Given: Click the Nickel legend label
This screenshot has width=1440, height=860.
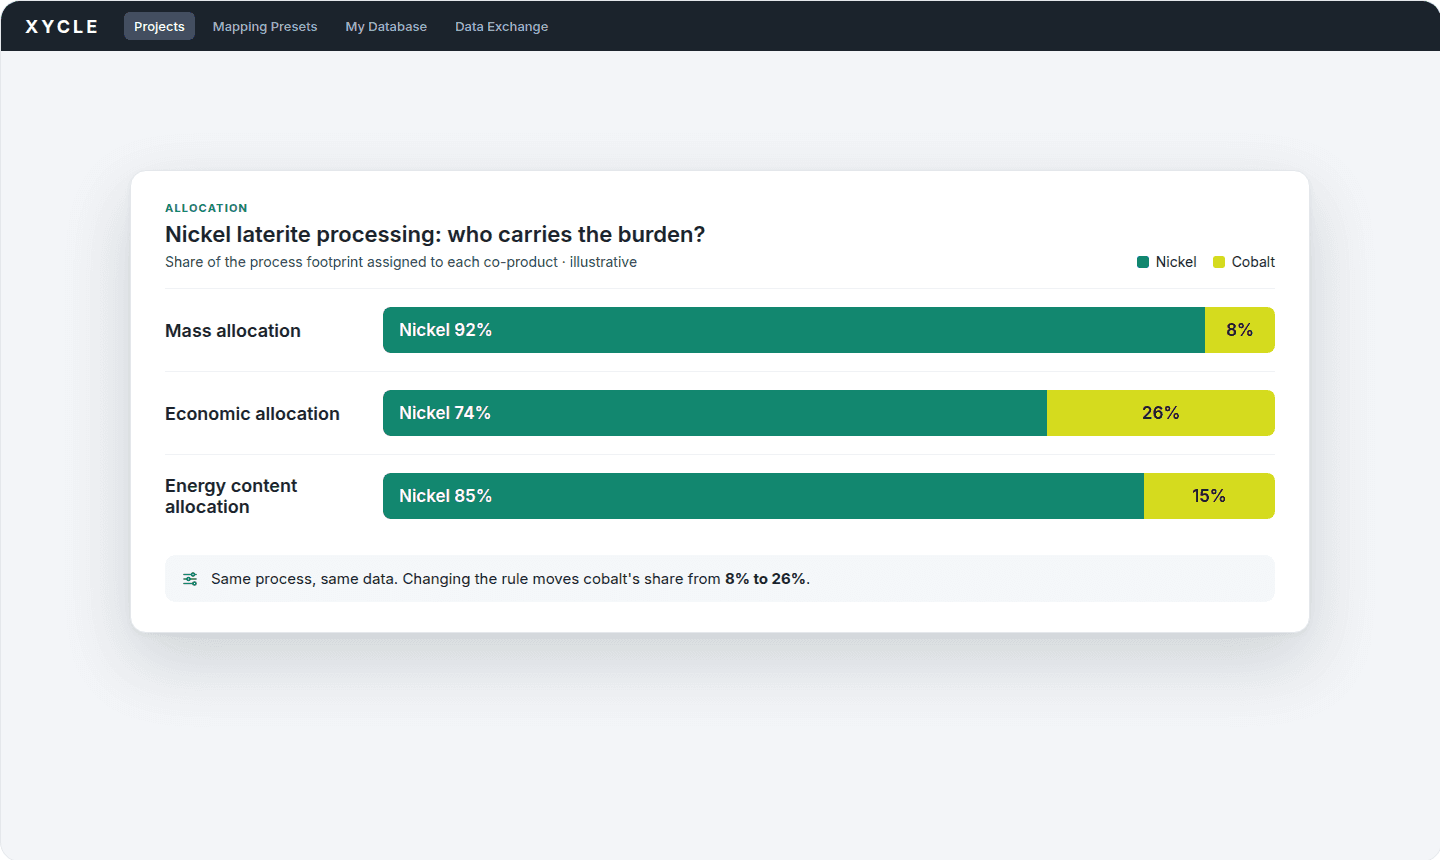Looking at the screenshot, I should (x=1176, y=262).
